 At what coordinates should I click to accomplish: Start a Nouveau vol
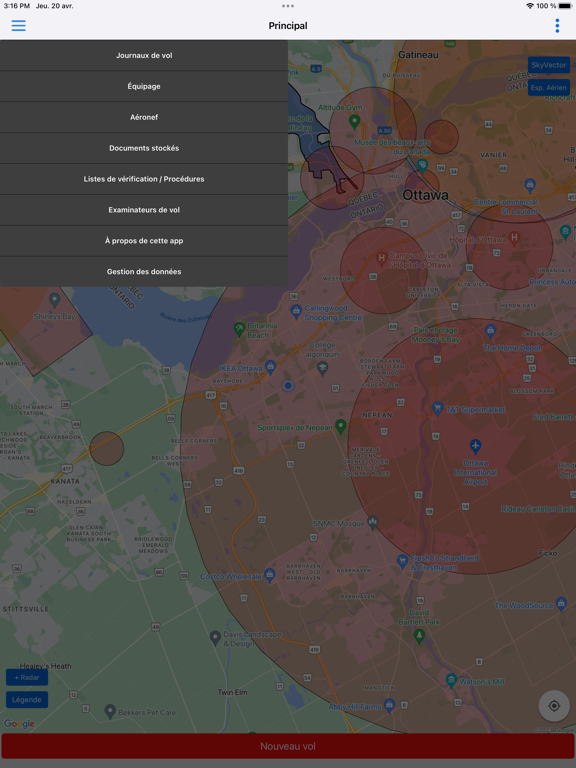[288, 746]
